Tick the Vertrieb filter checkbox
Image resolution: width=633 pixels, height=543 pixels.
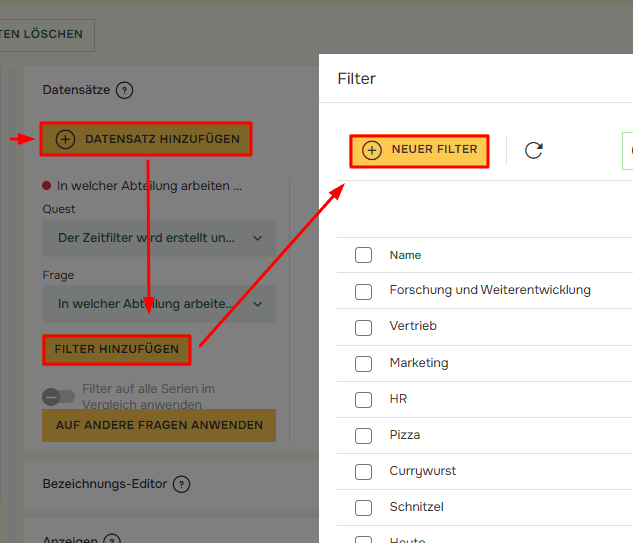pos(363,327)
